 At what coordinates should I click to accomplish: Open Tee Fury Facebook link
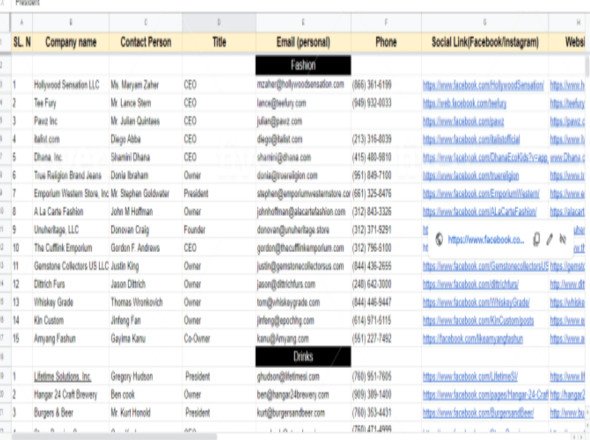(x=464, y=103)
